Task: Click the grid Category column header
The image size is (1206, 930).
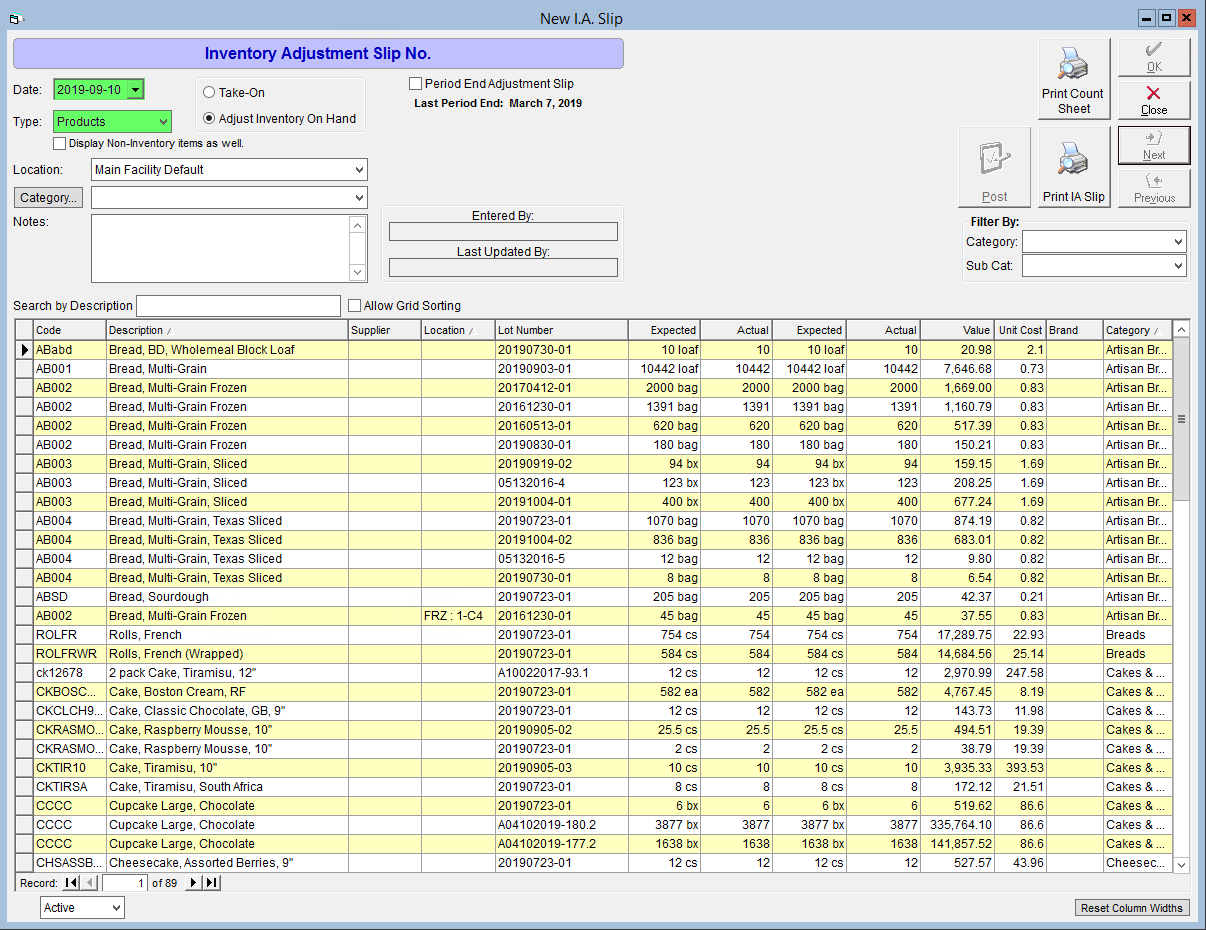Action: (1138, 330)
